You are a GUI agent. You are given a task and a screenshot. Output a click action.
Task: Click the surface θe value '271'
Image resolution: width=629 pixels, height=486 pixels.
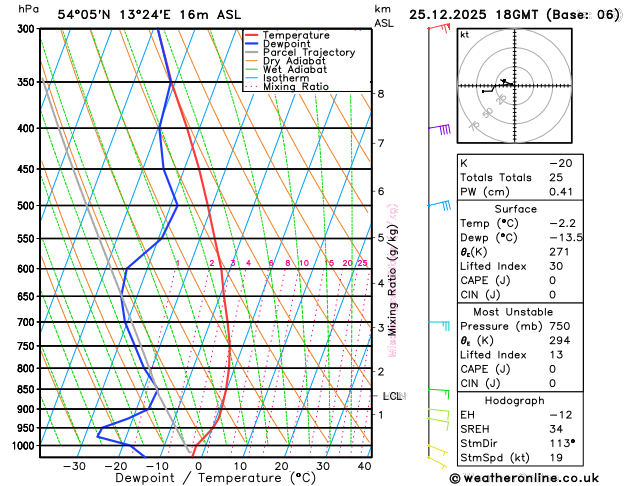559,252
